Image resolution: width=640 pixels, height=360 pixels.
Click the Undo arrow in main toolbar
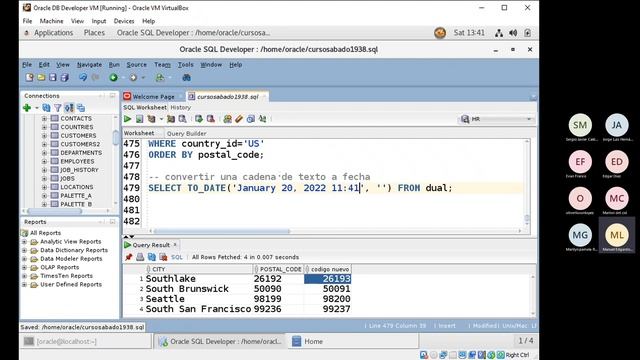pyautogui.click(x=83, y=77)
